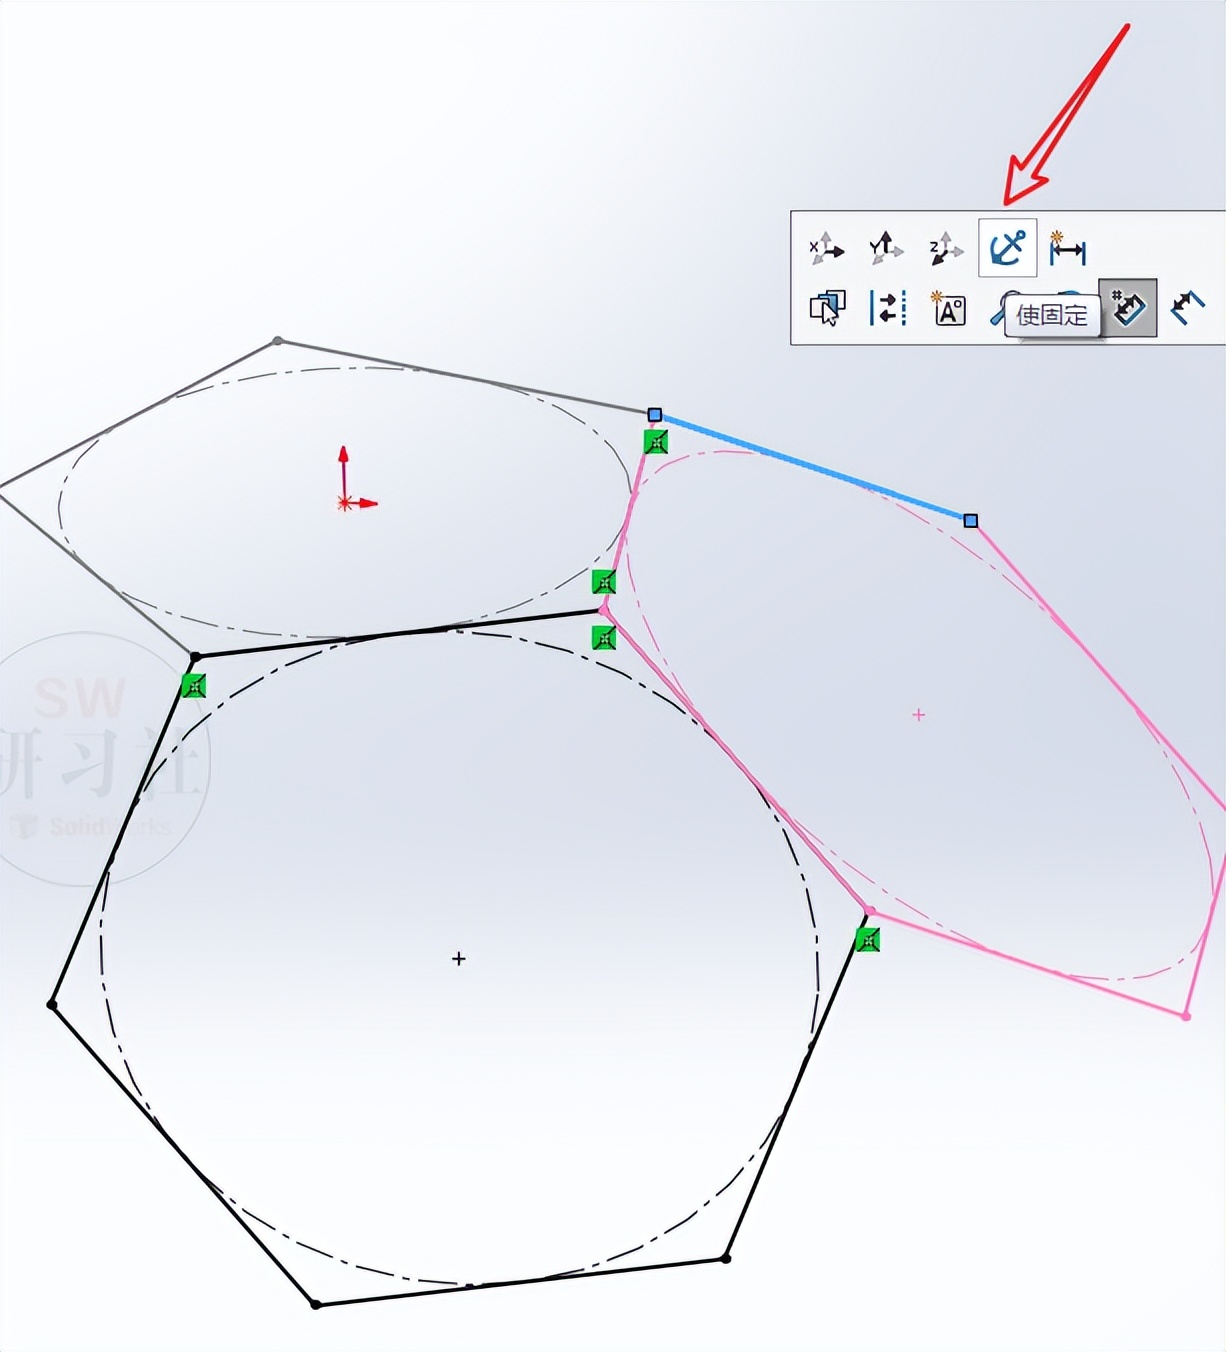Image resolution: width=1226 pixels, height=1352 pixels.
Task: Click the Make Fixed anchor icon
Action: click(x=1008, y=247)
